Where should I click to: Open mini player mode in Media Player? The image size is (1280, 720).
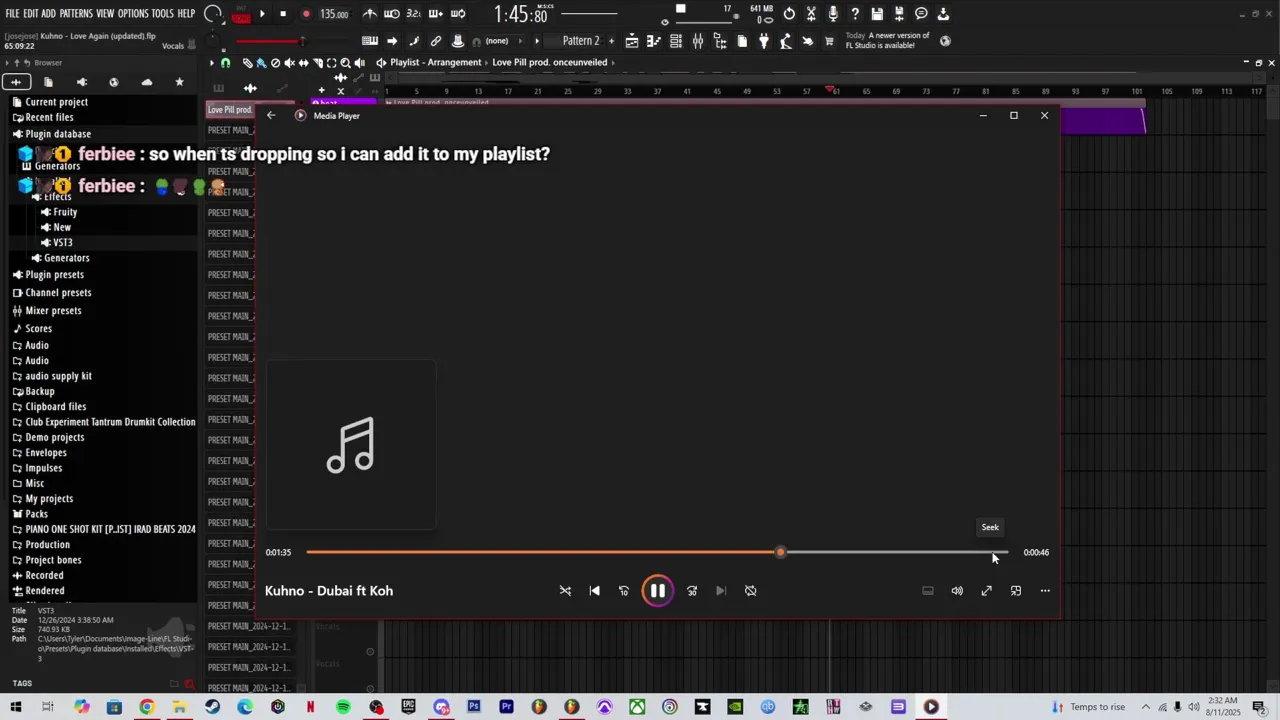pos(1016,591)
